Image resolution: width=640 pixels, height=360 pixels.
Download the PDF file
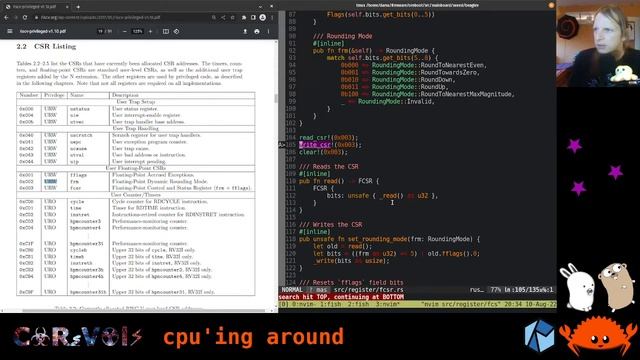(245, 31)
